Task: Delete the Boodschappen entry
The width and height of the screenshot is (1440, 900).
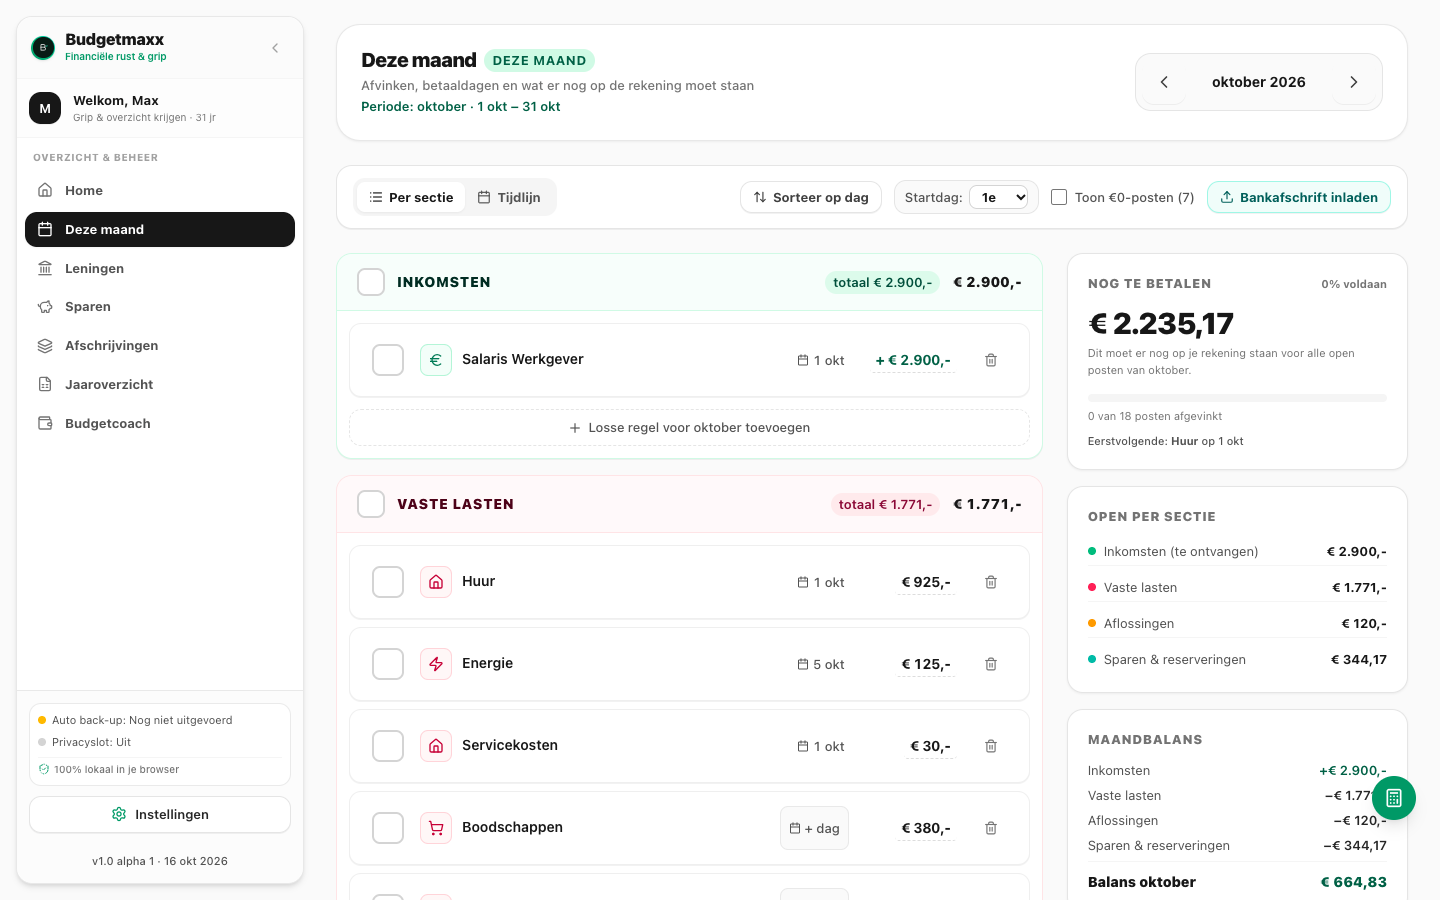Action: [x=991, y=828]
